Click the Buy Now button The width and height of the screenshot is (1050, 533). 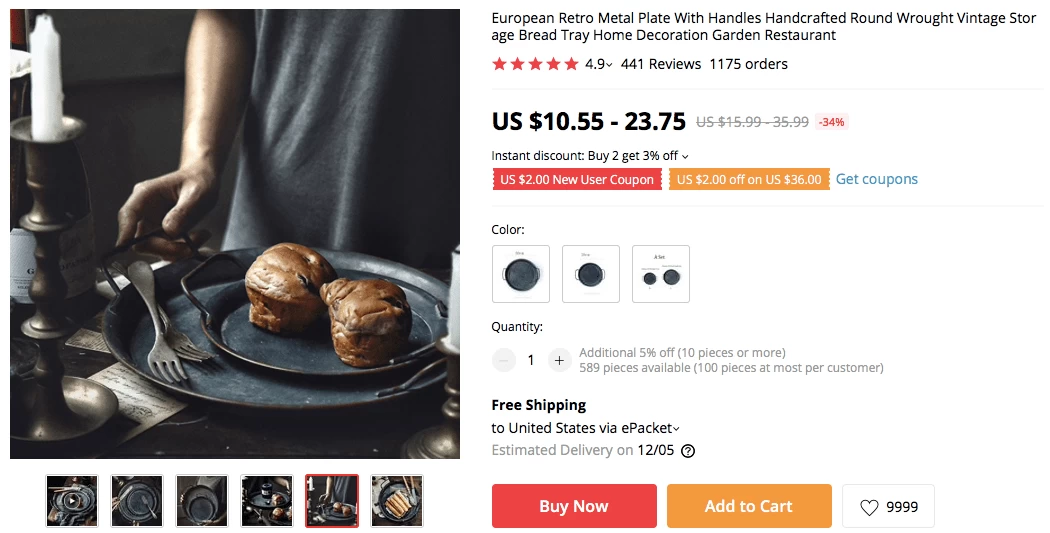coord(574,506)
